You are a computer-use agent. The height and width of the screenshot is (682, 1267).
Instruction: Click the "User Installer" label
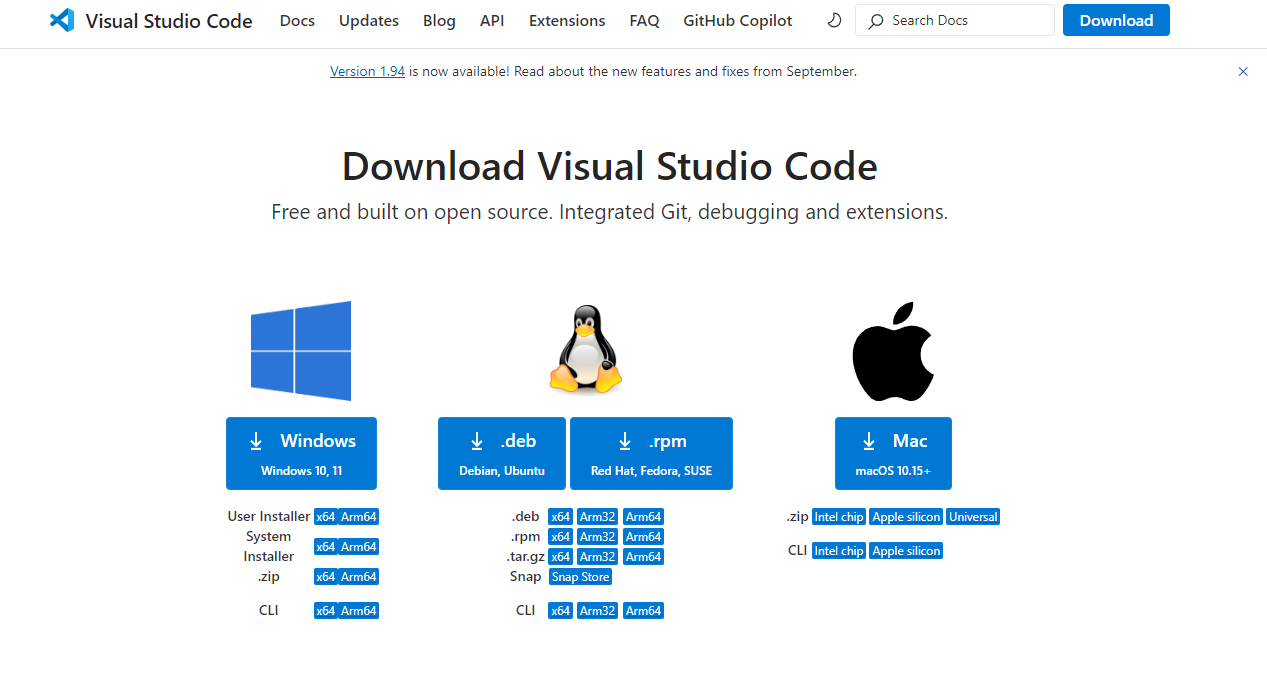(269, 517)
